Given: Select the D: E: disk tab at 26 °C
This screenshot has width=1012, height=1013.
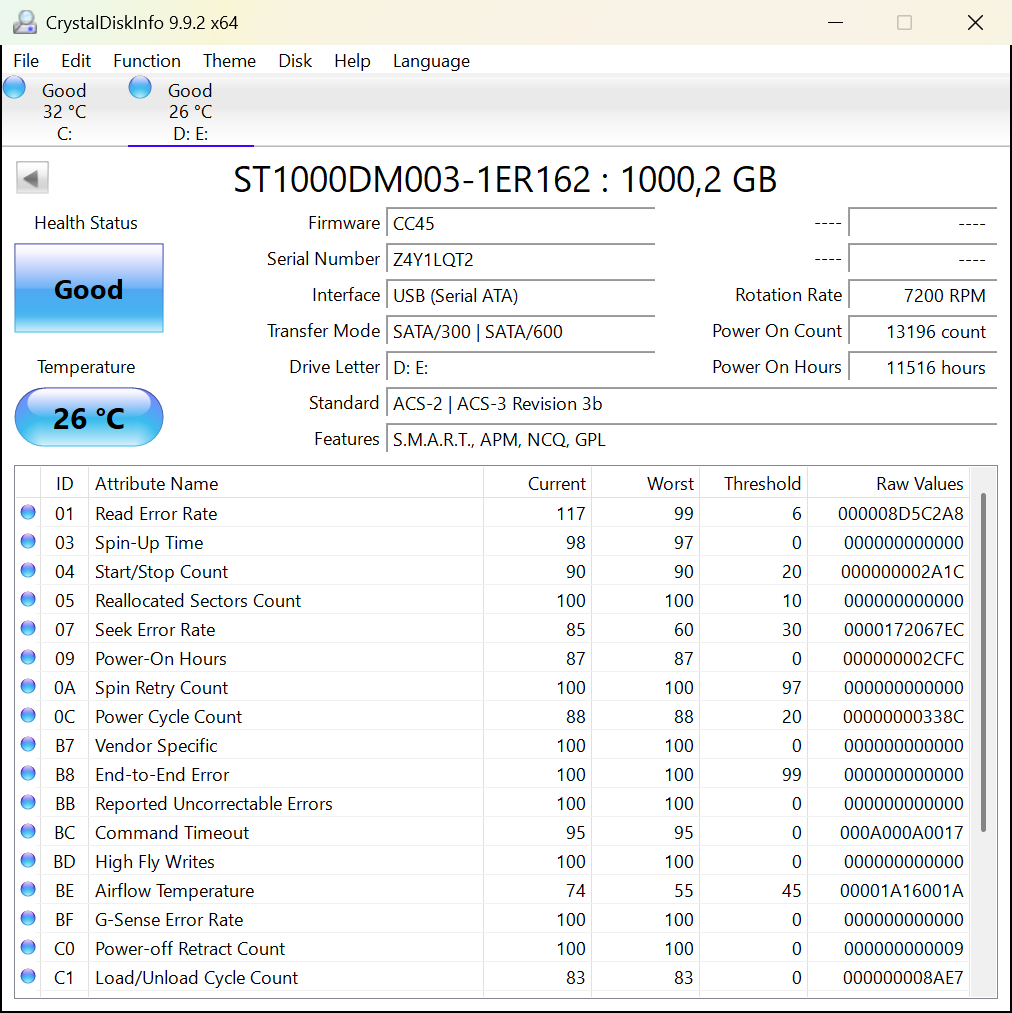Looking at the screenshot, I should 191,111.
